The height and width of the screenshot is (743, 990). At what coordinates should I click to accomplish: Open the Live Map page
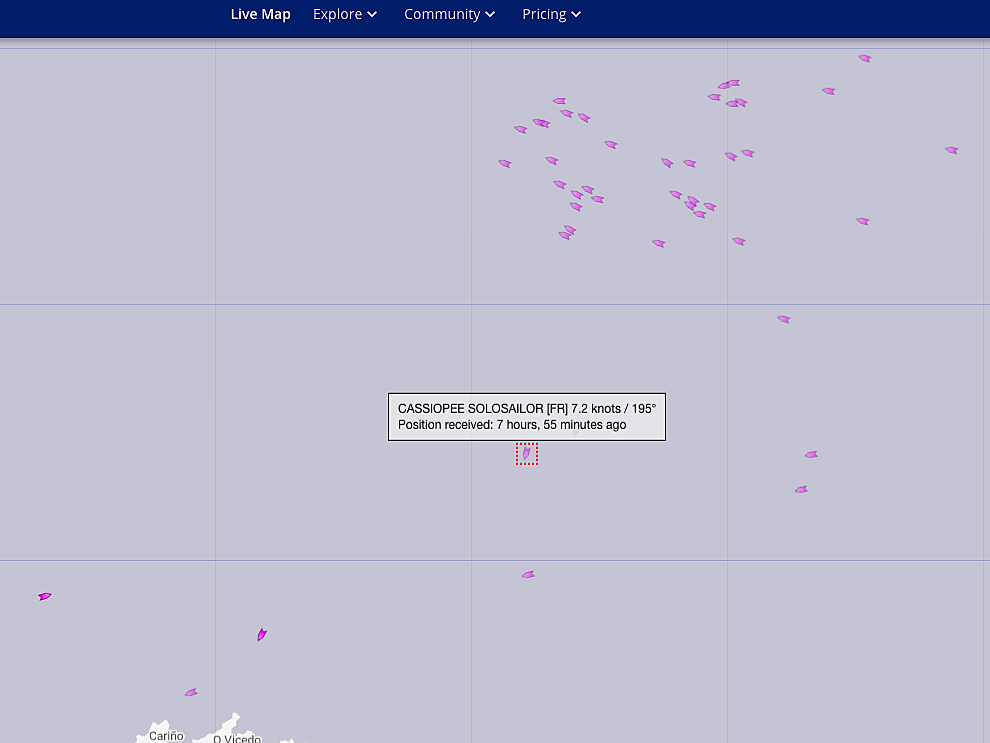pyautogui.click(x=260, y=14)
